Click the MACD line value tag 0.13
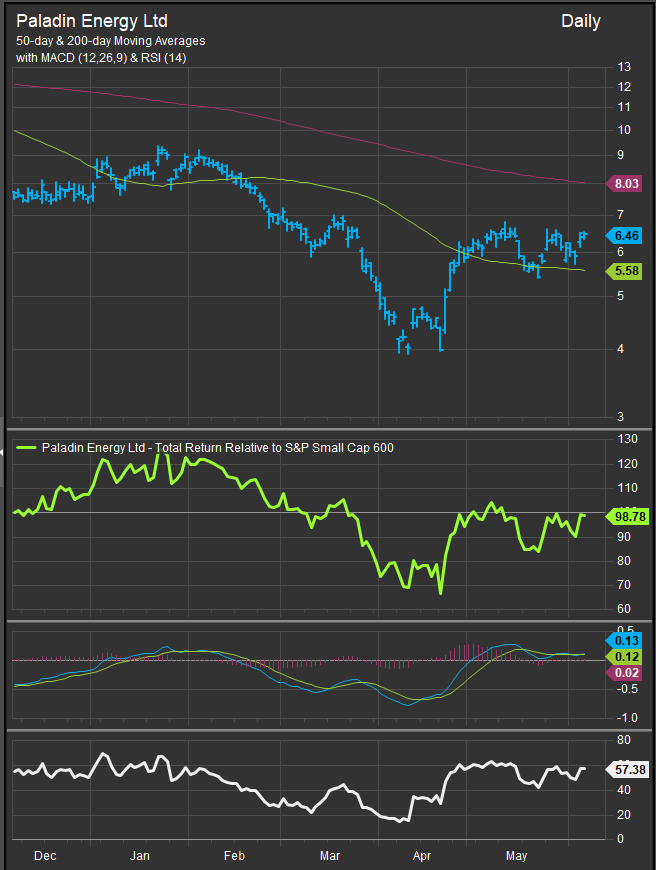Viewport: 656px width, 870px height. [x=626, y=641]
